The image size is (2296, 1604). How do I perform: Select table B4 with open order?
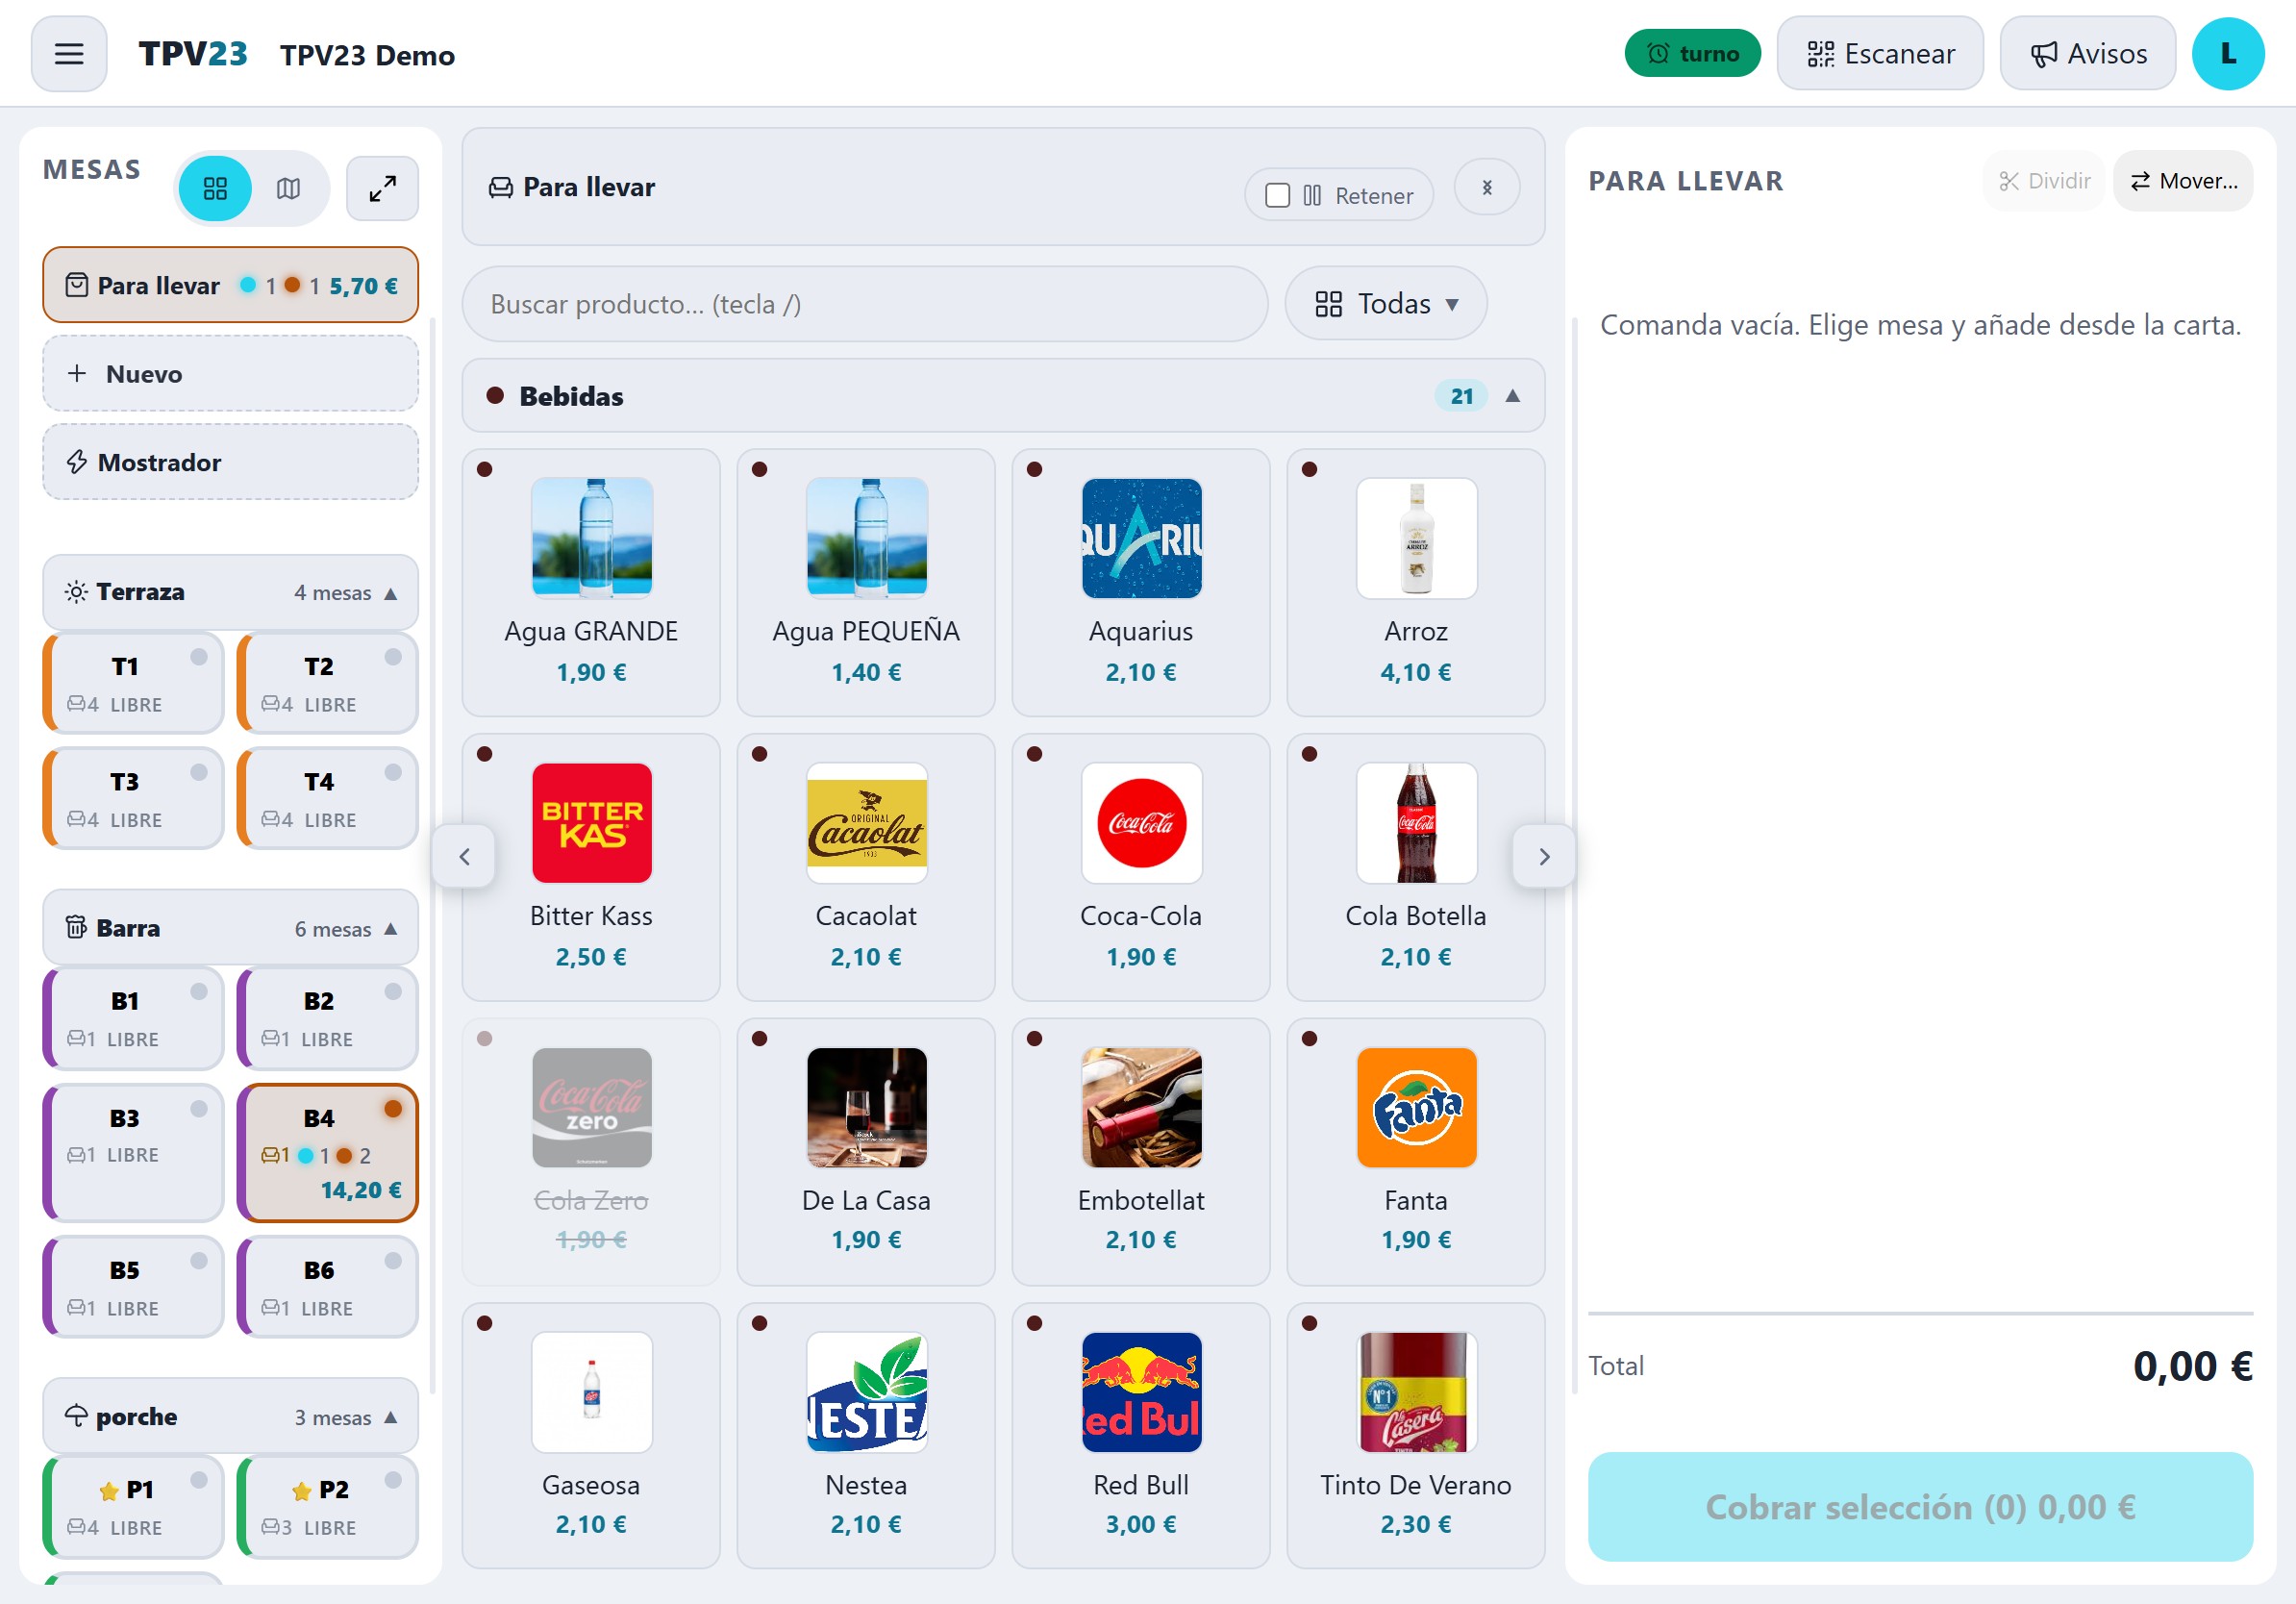[x=328, y=1153]
